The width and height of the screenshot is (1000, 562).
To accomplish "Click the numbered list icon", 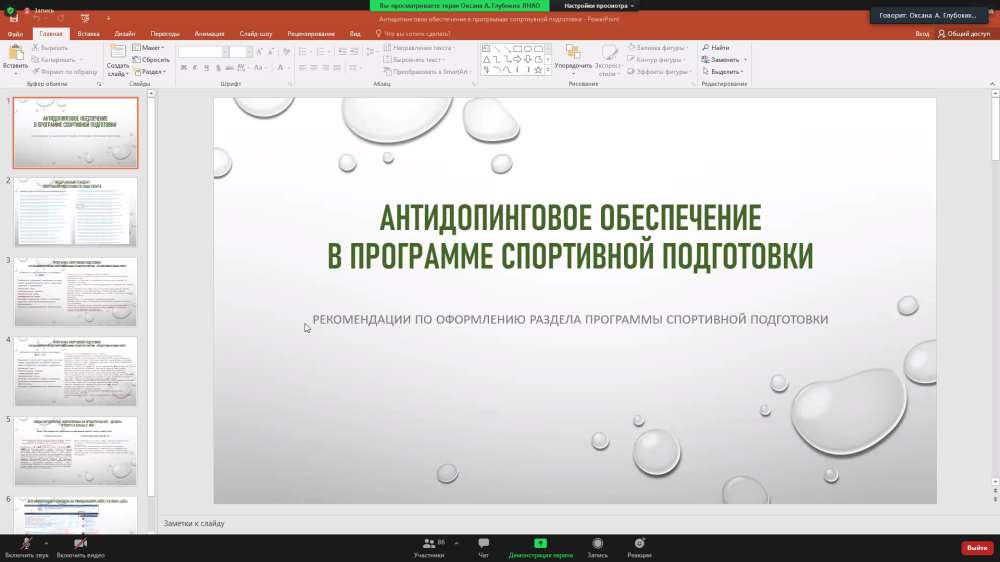I will [x=321, y=52].
